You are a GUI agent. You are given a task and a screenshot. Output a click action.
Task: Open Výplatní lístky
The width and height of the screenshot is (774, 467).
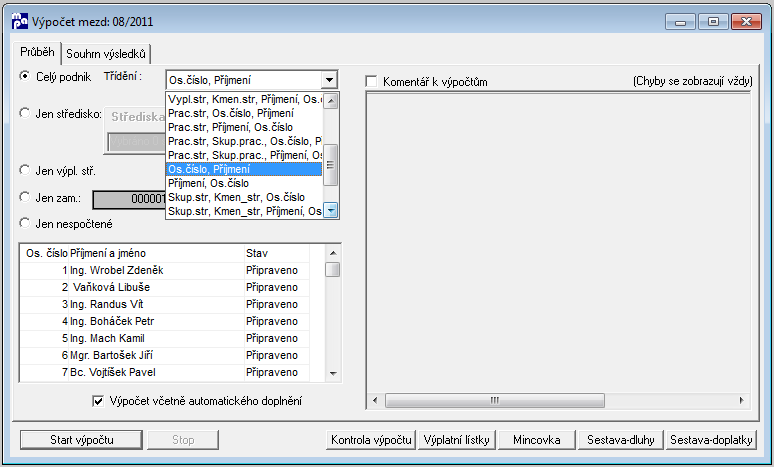pyautogui.click(x=457, y=440)
